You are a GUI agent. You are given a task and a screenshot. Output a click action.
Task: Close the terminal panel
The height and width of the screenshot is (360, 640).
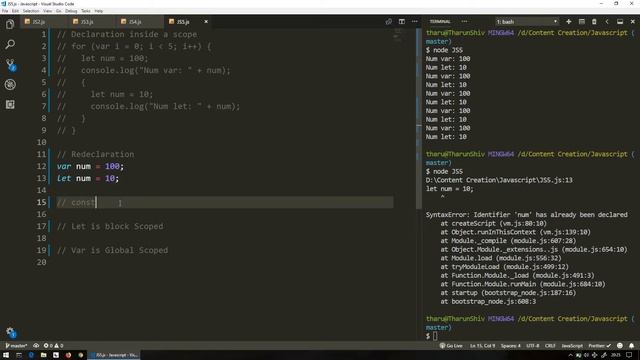tap(633, 22)
